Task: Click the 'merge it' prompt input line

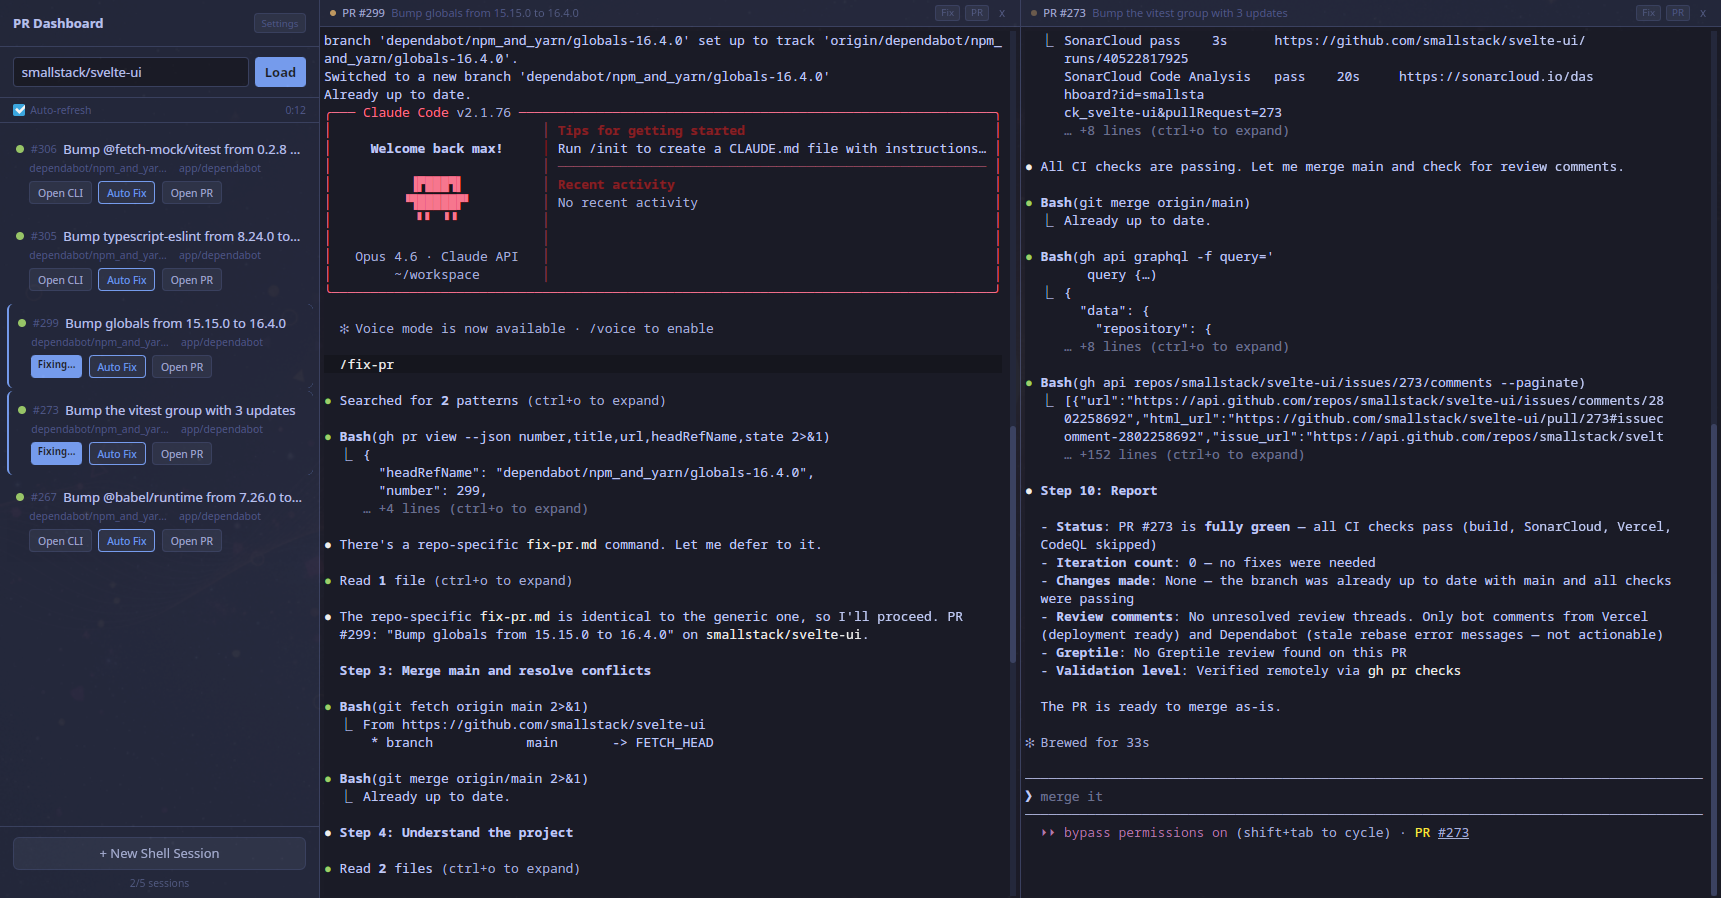Action: [1363, 797]
